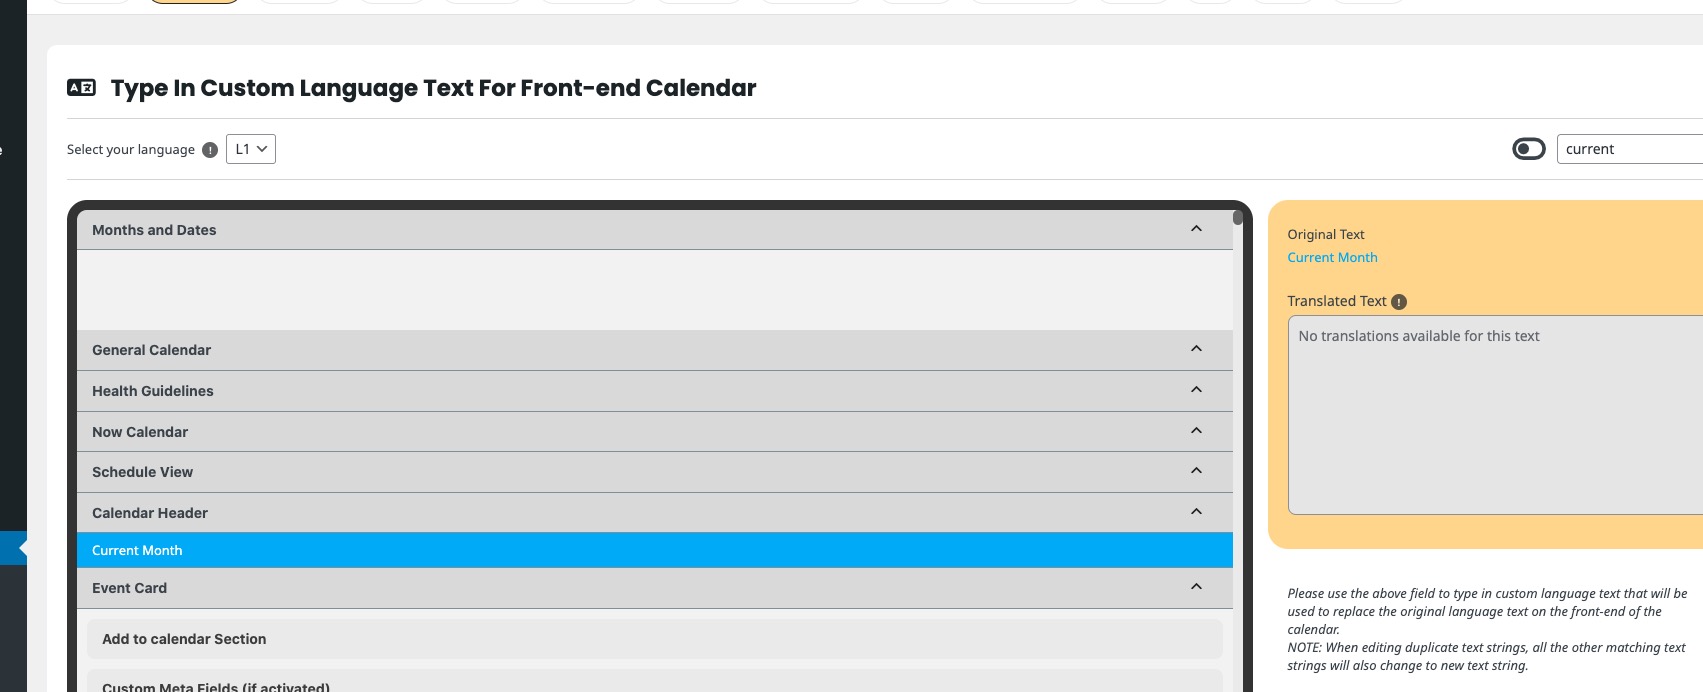Click the Schedule View section header

coord(655,472)
